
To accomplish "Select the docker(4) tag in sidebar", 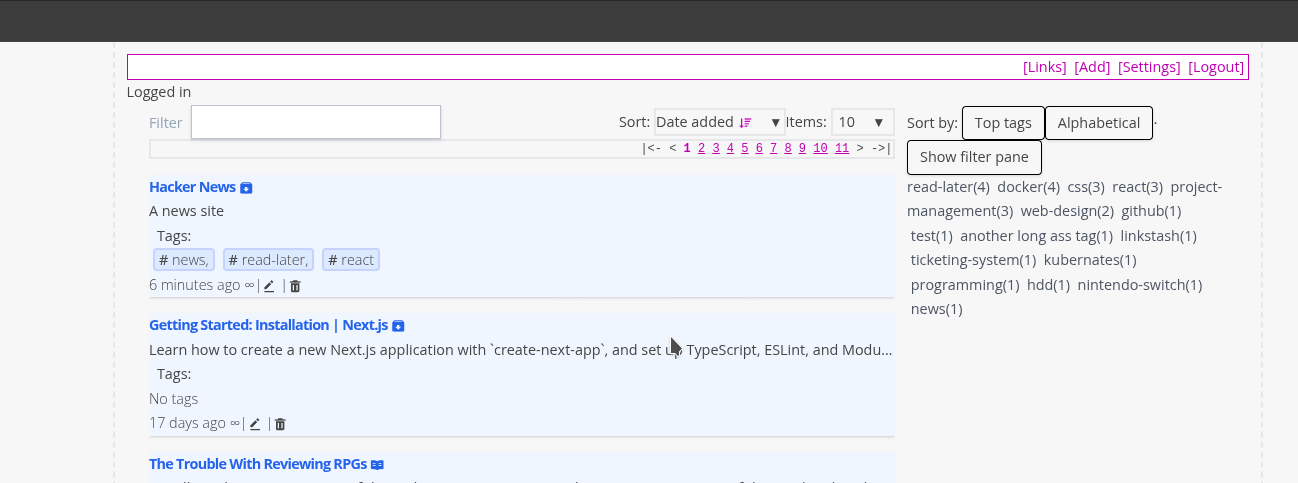I will (1028, 187).
